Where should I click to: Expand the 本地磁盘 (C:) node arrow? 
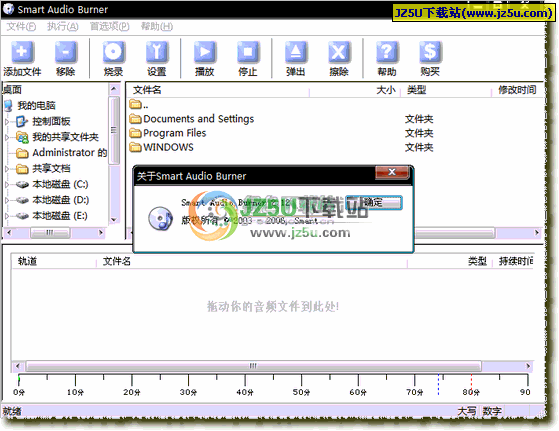(7, 184)
